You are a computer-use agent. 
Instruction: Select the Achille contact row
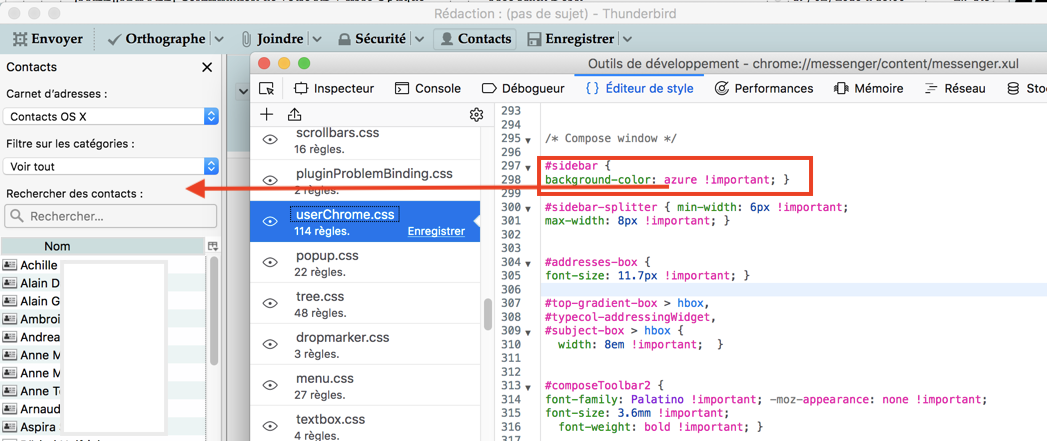(103, 265)
